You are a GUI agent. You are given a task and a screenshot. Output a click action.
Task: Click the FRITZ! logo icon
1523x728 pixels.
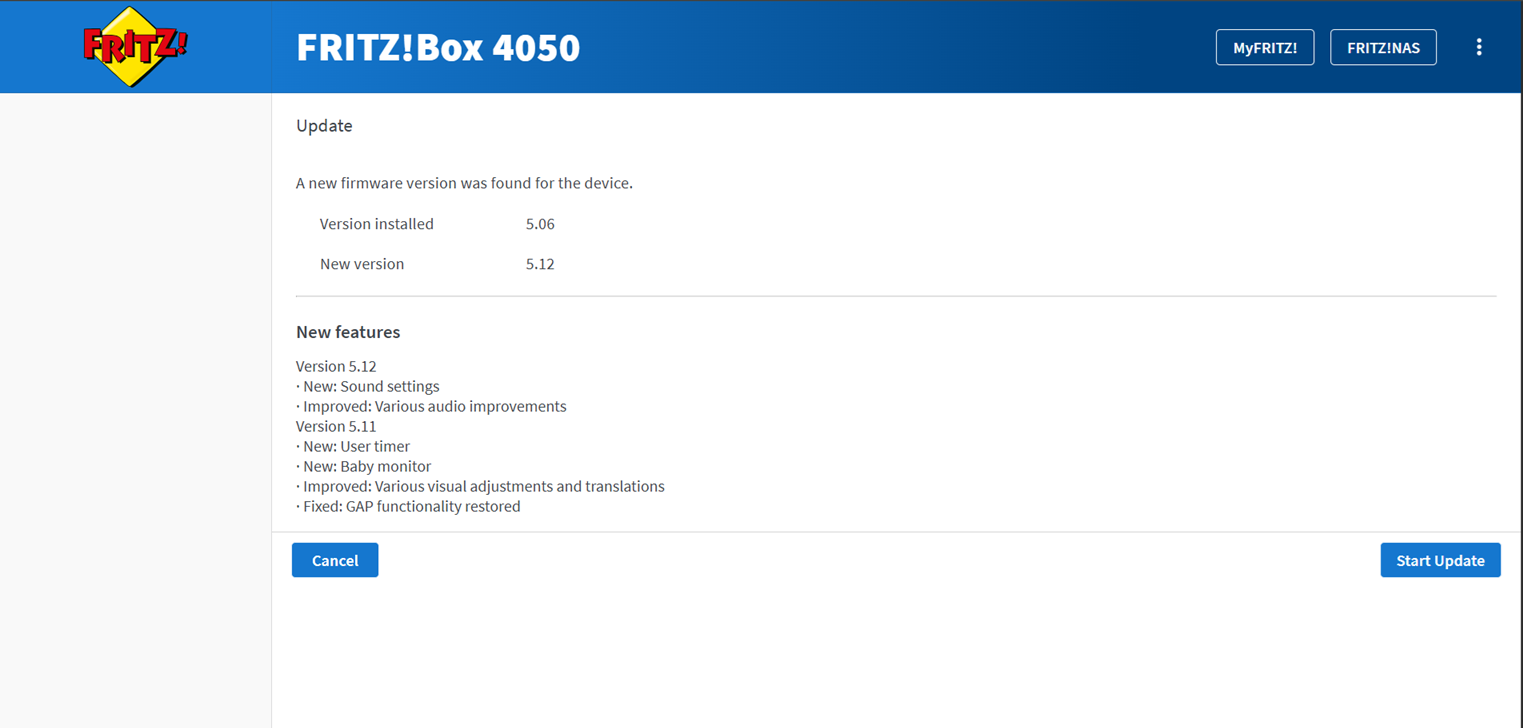pos(134,47)
